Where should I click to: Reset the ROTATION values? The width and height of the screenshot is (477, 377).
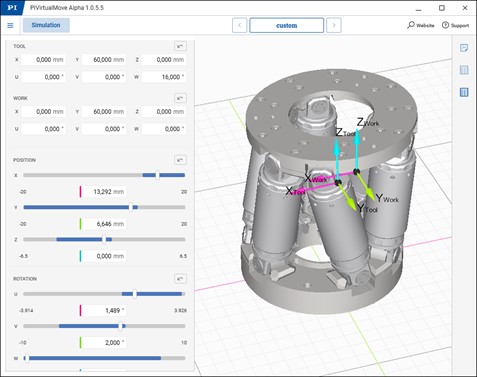tap(180, 279)
